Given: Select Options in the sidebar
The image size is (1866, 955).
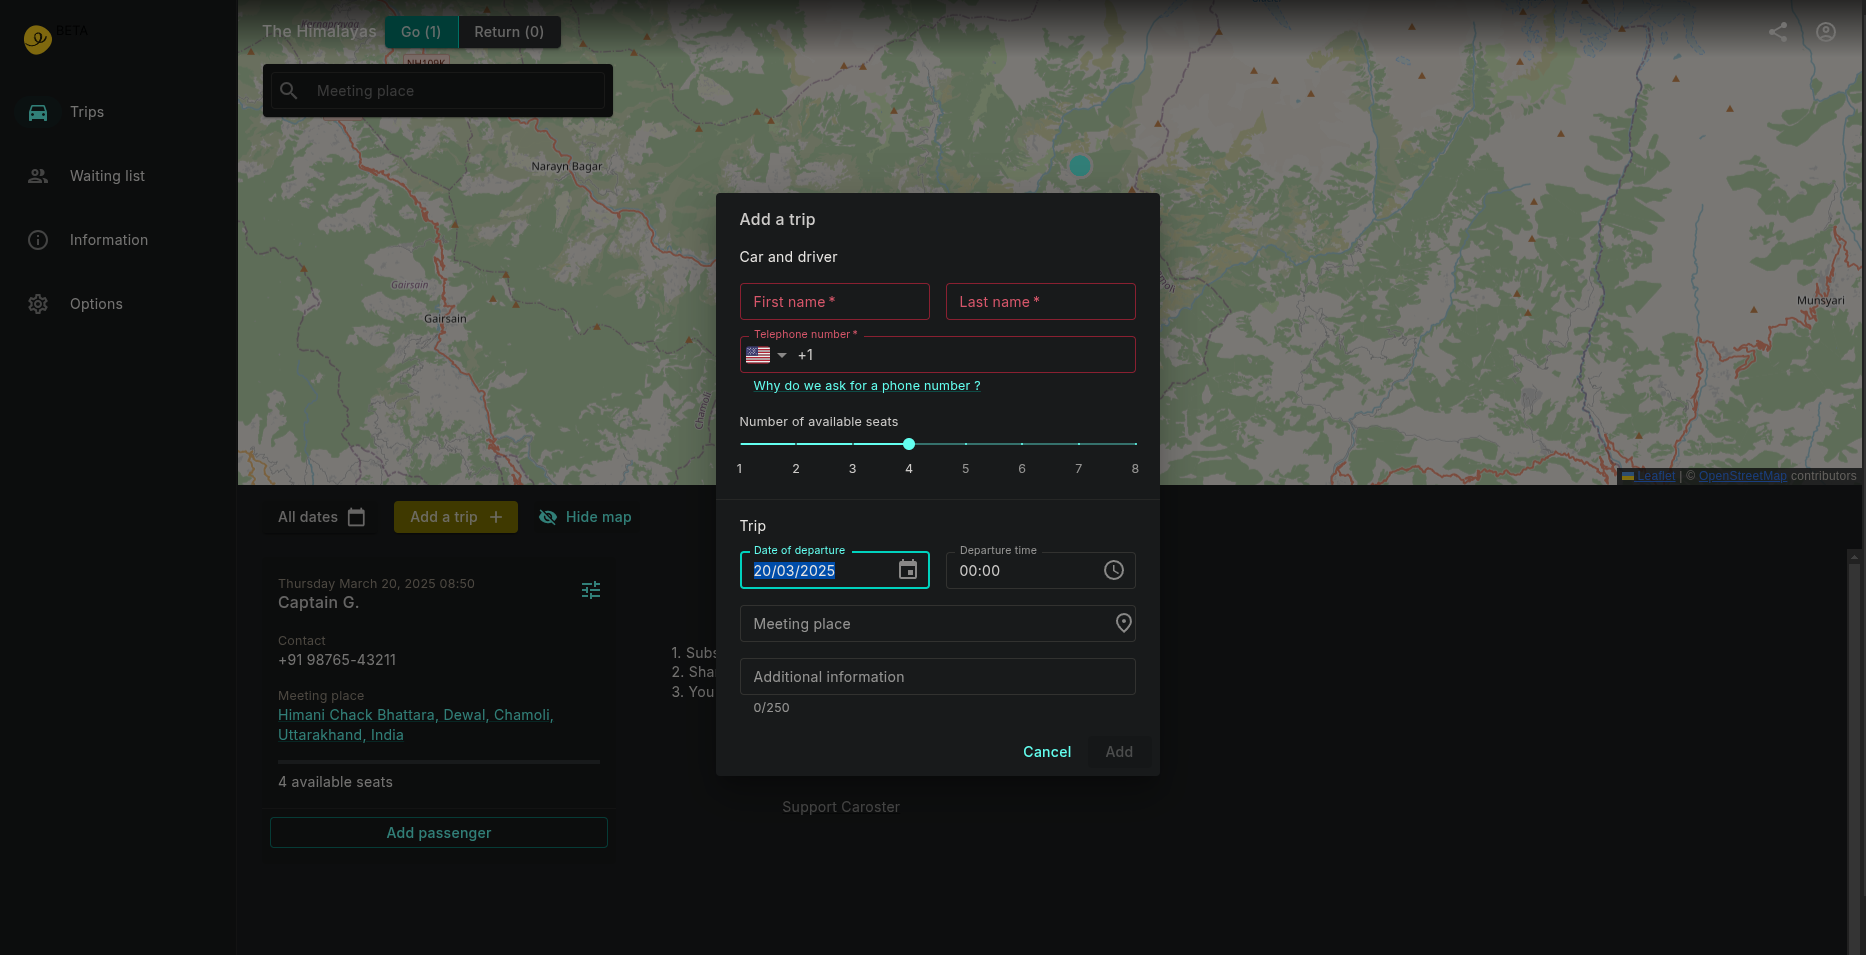Looking at the screenshot, I should (x=118, y=304).
